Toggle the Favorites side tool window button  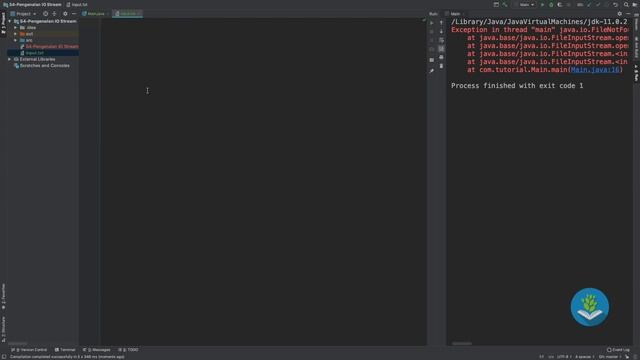coord(3,297)
